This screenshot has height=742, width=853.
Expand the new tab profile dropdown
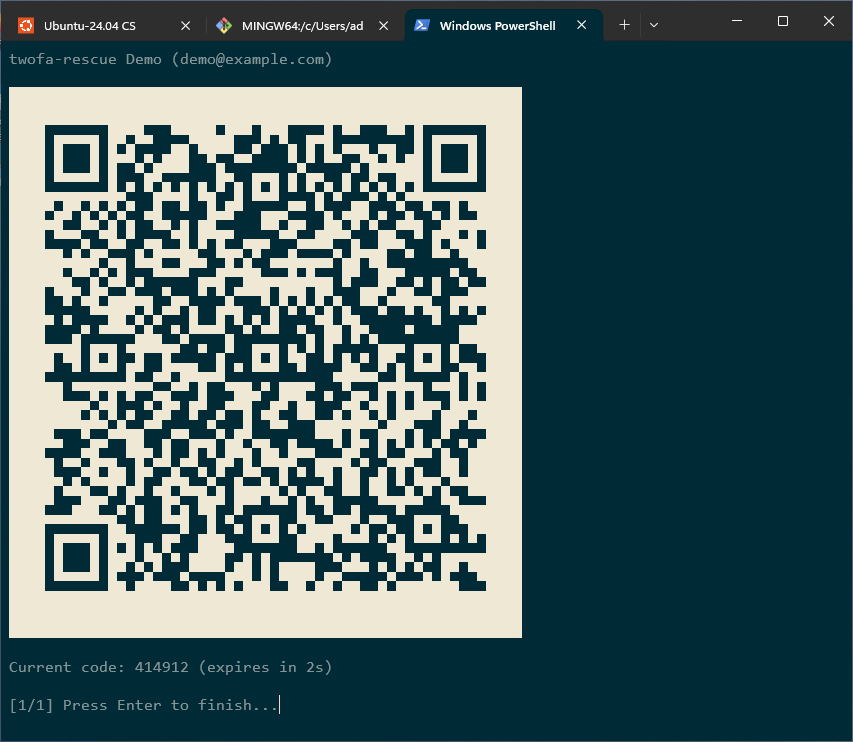[x=654, y=25]
